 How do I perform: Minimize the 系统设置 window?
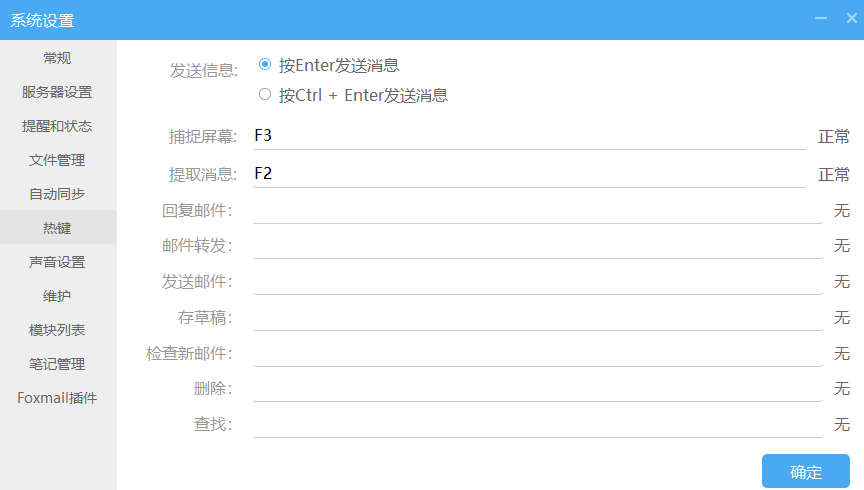821,18
